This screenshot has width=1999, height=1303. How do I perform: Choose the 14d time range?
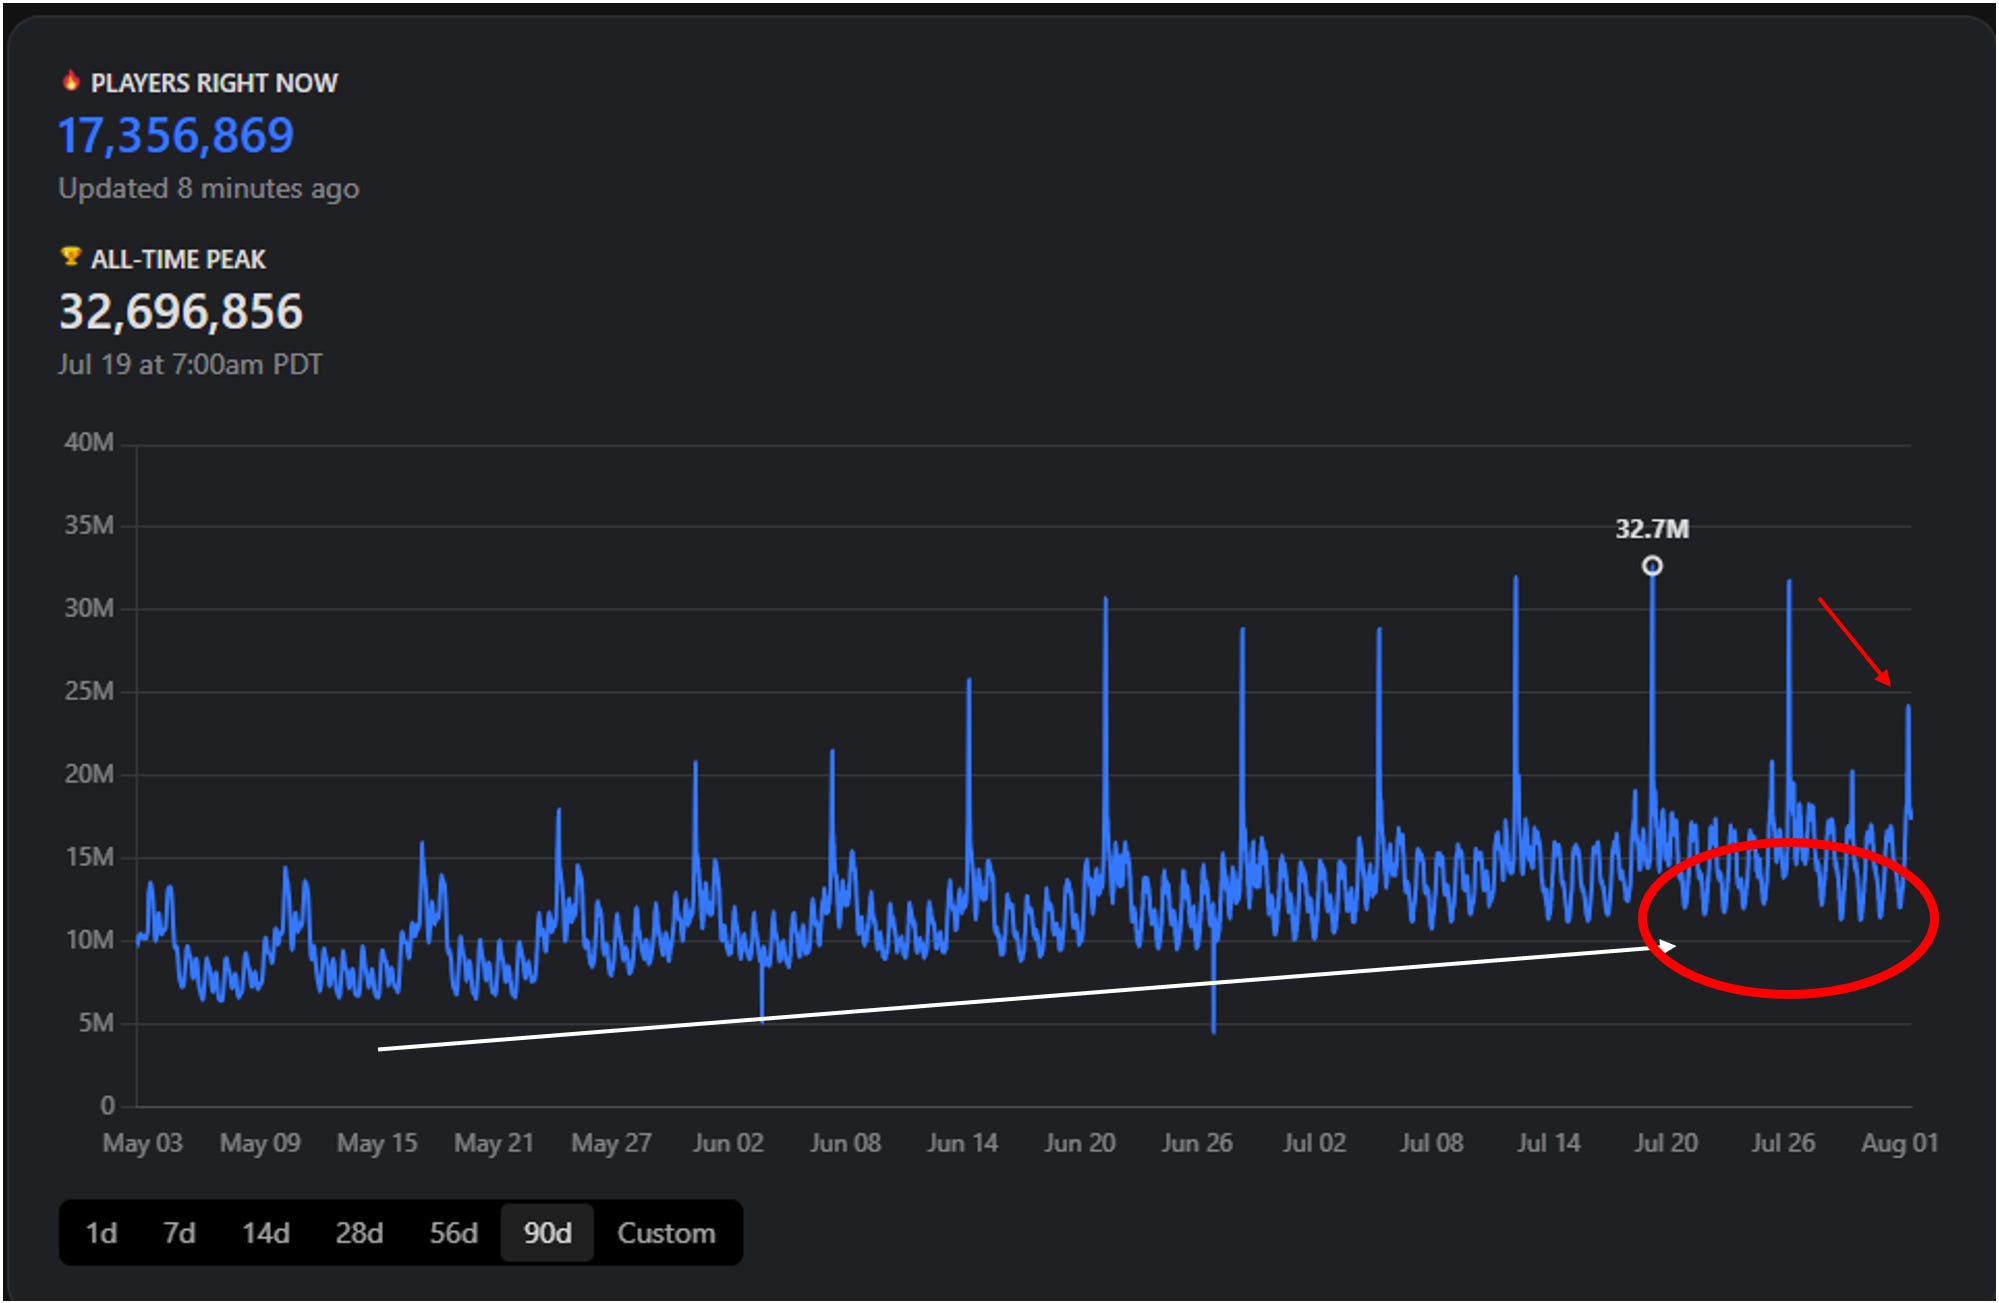tap(265, 1233)
